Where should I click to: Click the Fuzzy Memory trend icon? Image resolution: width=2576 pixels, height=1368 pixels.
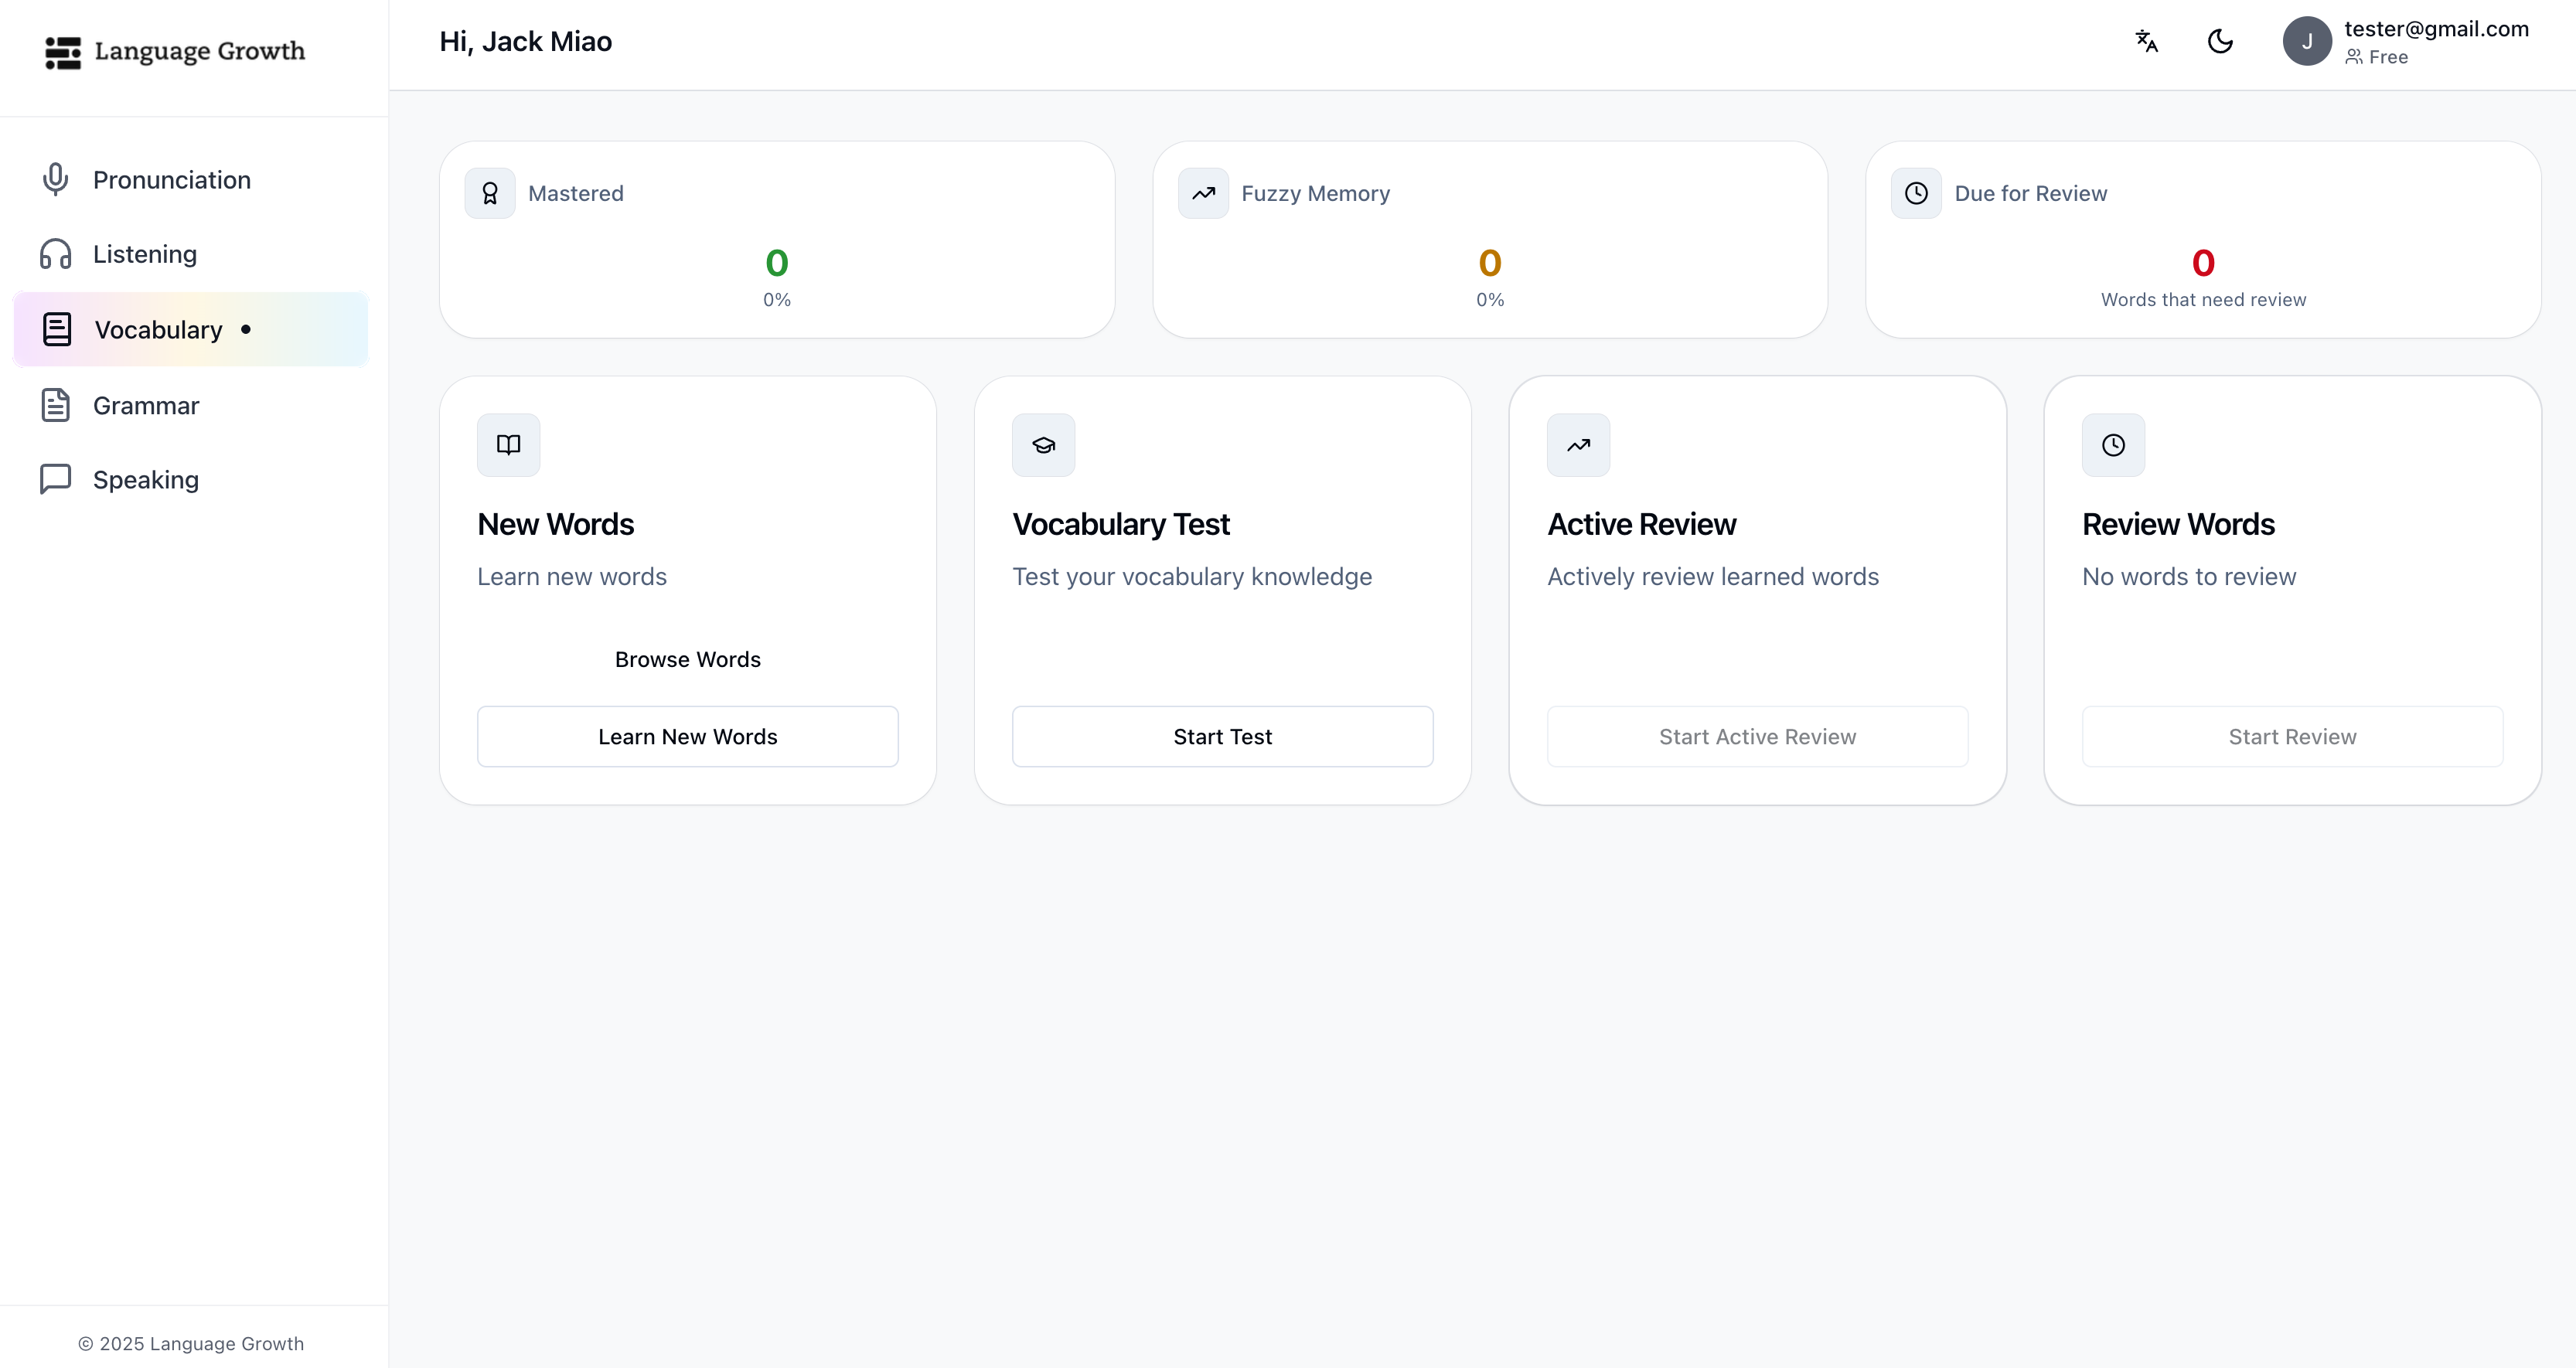coord(1203,193)
